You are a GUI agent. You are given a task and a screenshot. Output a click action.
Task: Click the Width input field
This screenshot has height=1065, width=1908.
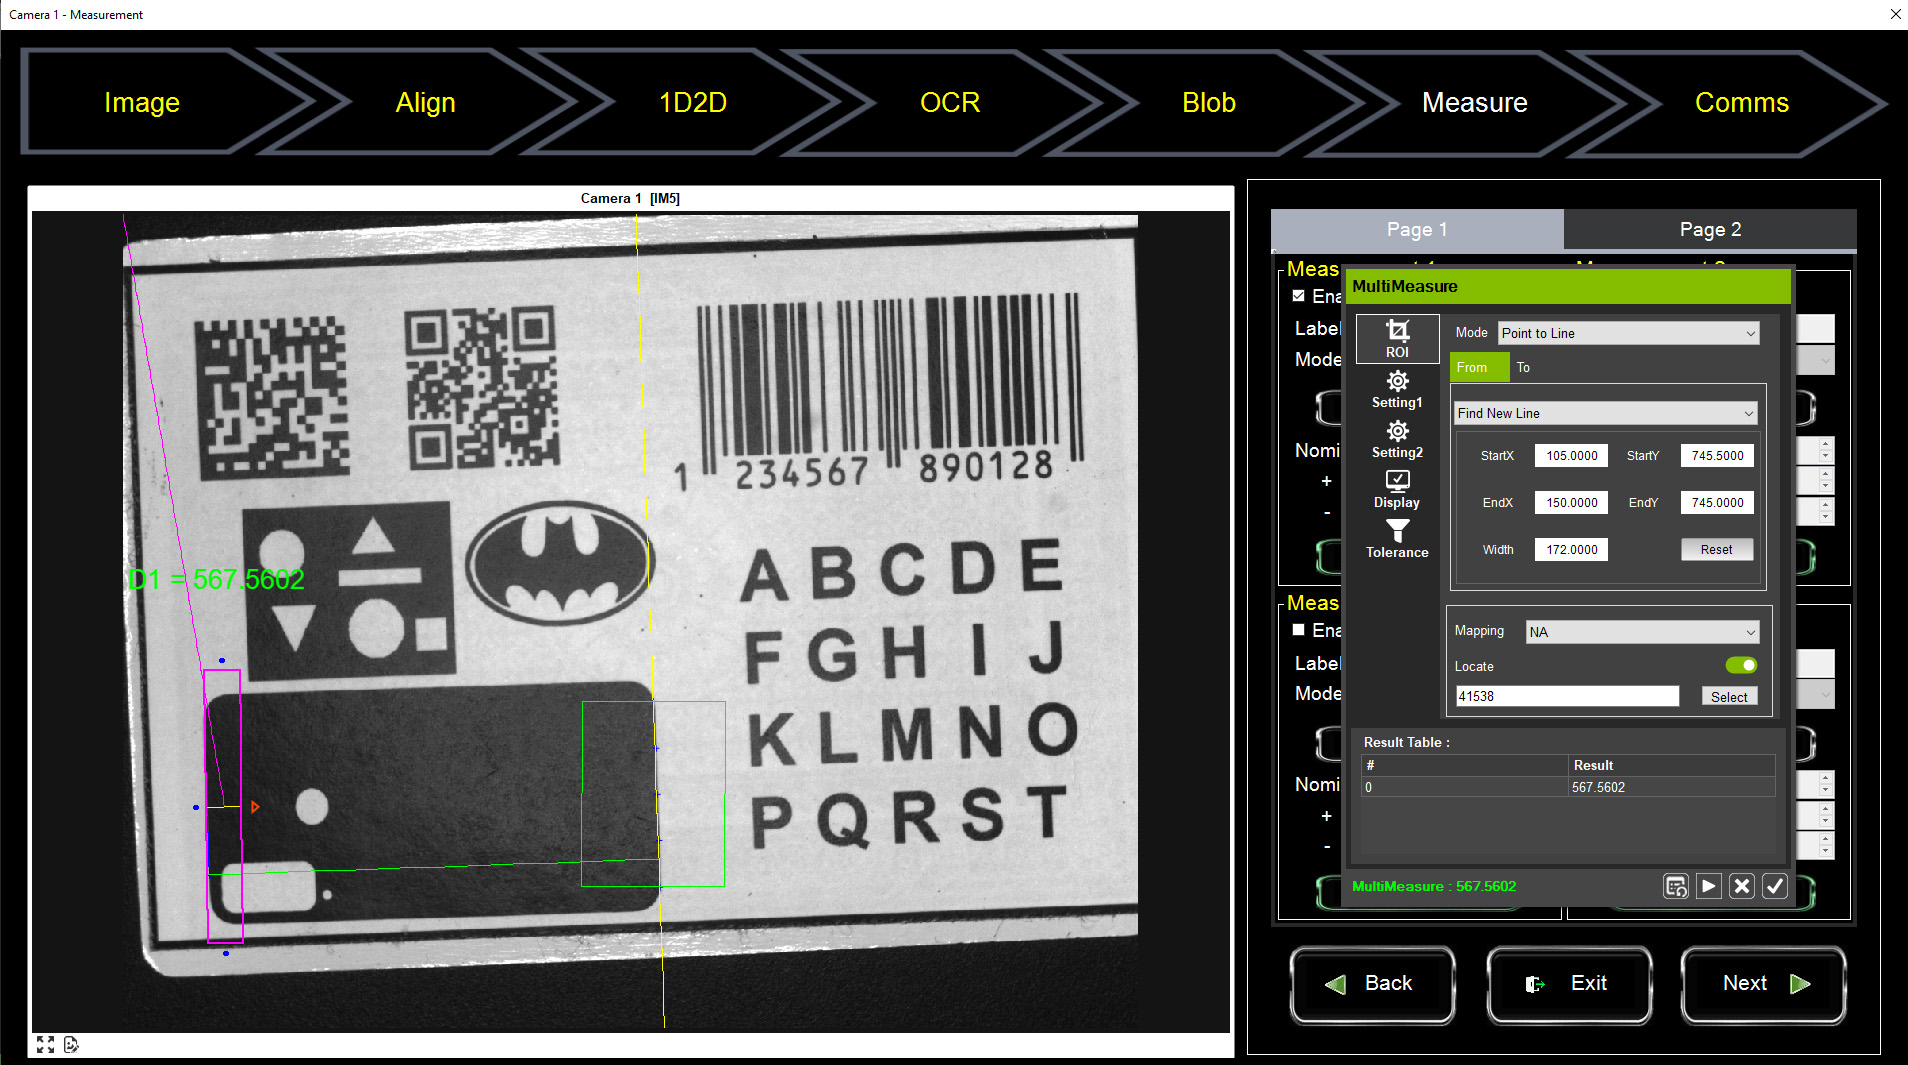[x=1571, y=549]
